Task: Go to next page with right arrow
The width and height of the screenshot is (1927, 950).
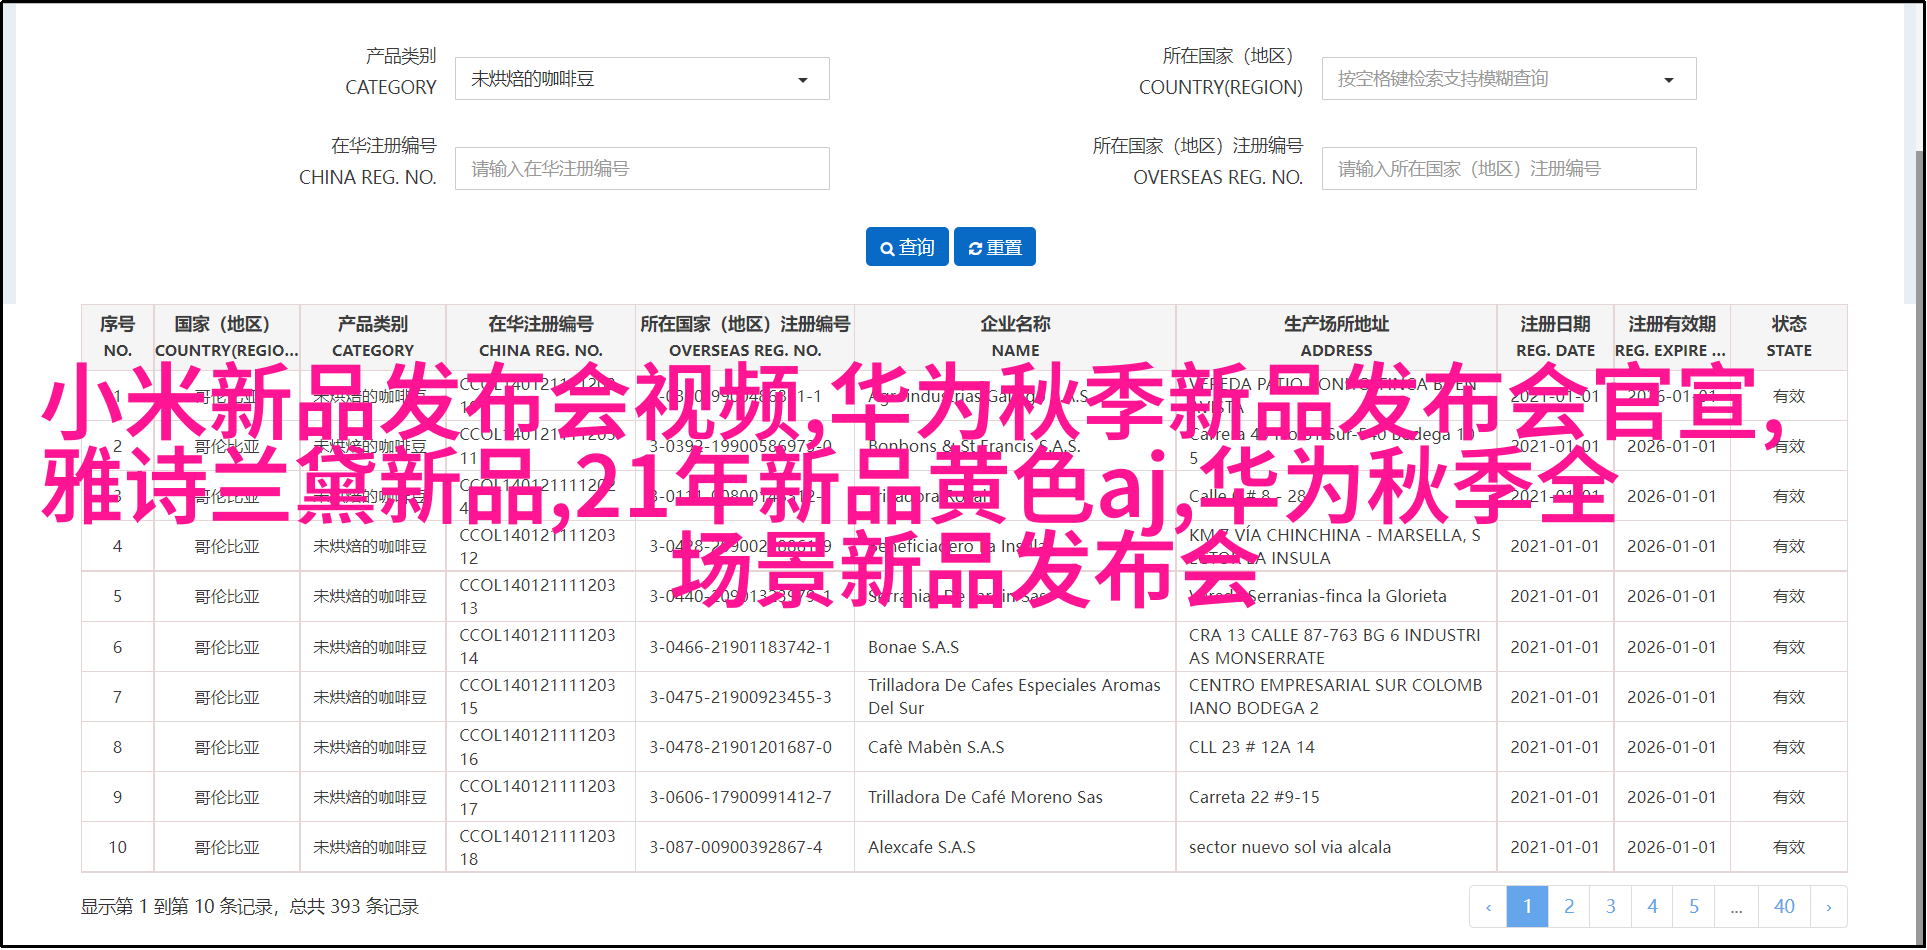Action: [1829, 907]
